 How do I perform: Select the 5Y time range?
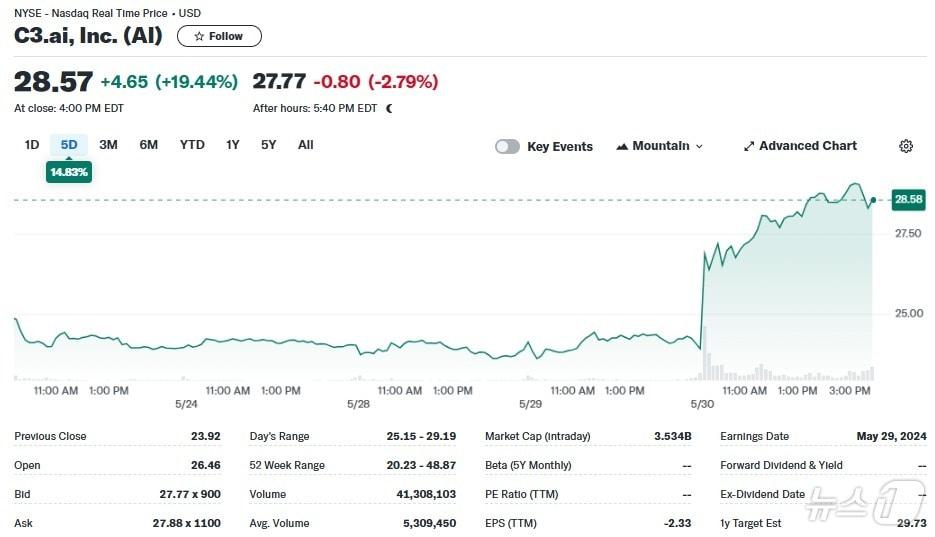pyautogui.click(x=269, y=145)
